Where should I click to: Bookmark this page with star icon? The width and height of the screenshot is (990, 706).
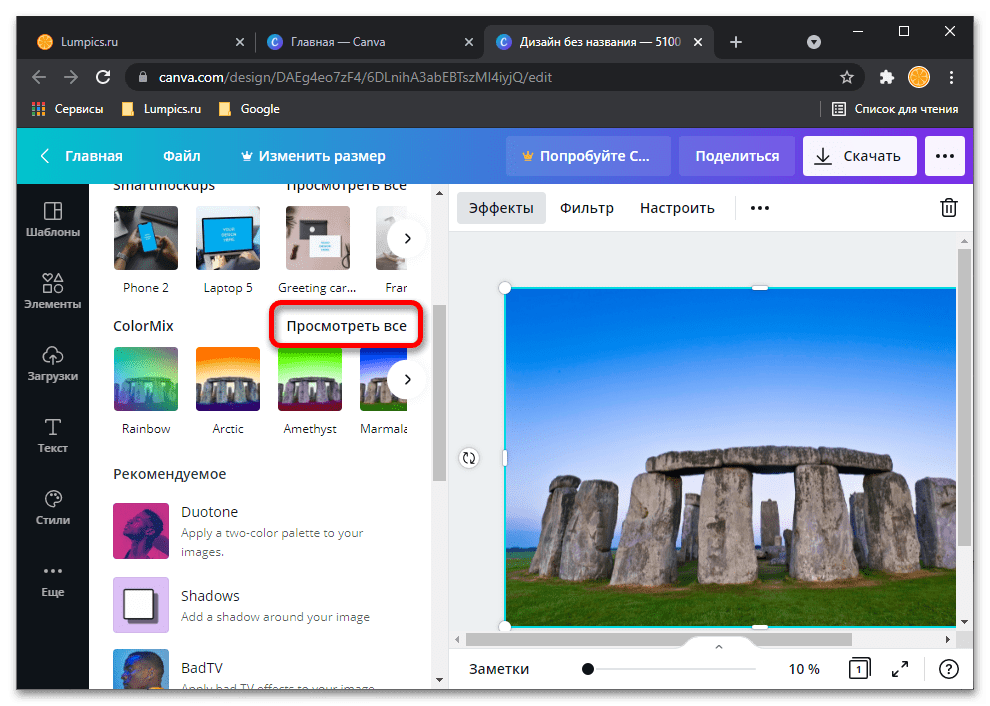click(x=847, y=77)
